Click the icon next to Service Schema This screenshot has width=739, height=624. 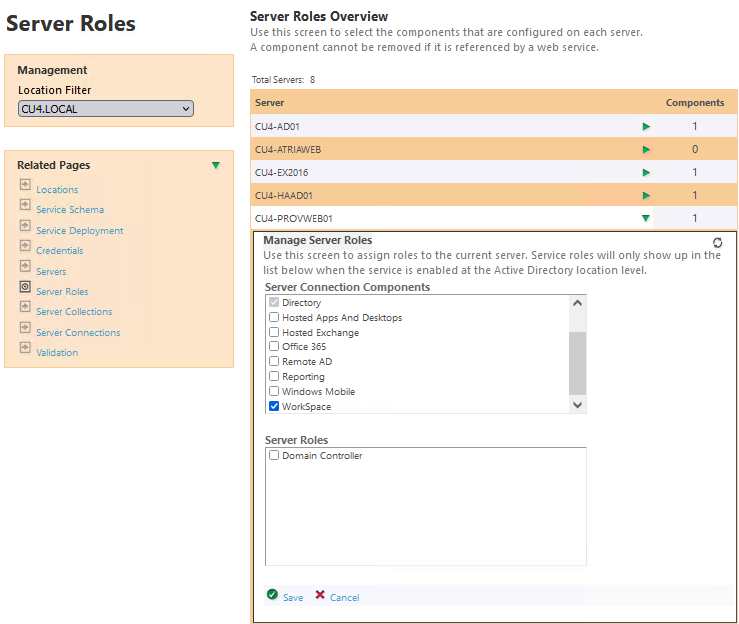click(x=25, y=205)
